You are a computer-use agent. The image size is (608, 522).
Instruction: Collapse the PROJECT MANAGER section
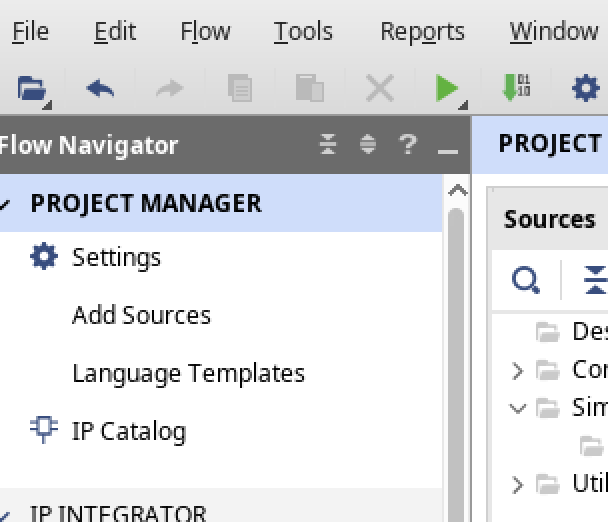tap(6, 204)
